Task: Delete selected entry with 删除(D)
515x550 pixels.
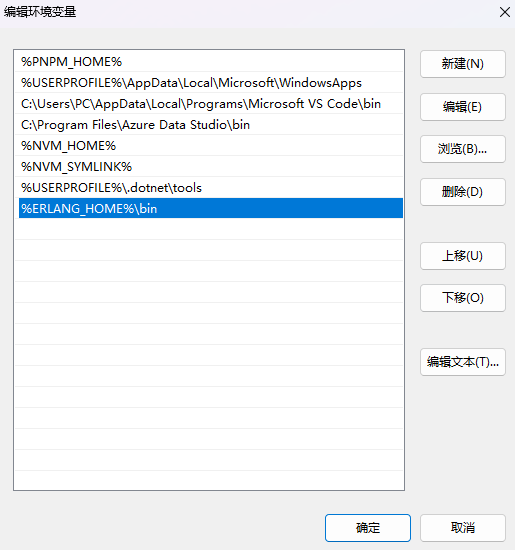Action: pyautogui.click(x=463, y=192)
